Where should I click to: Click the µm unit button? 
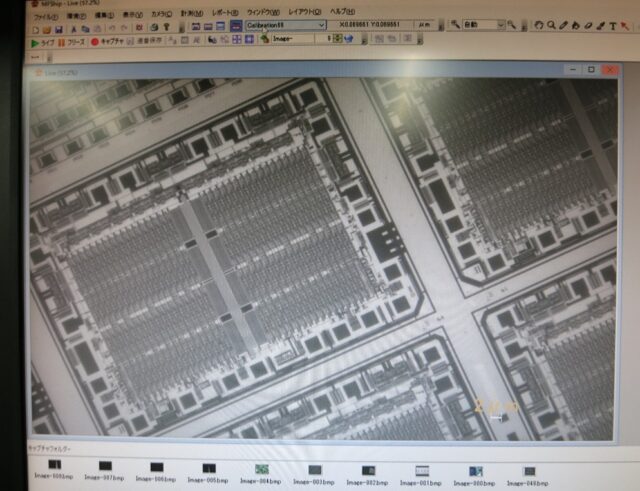(x=425, y=24)
